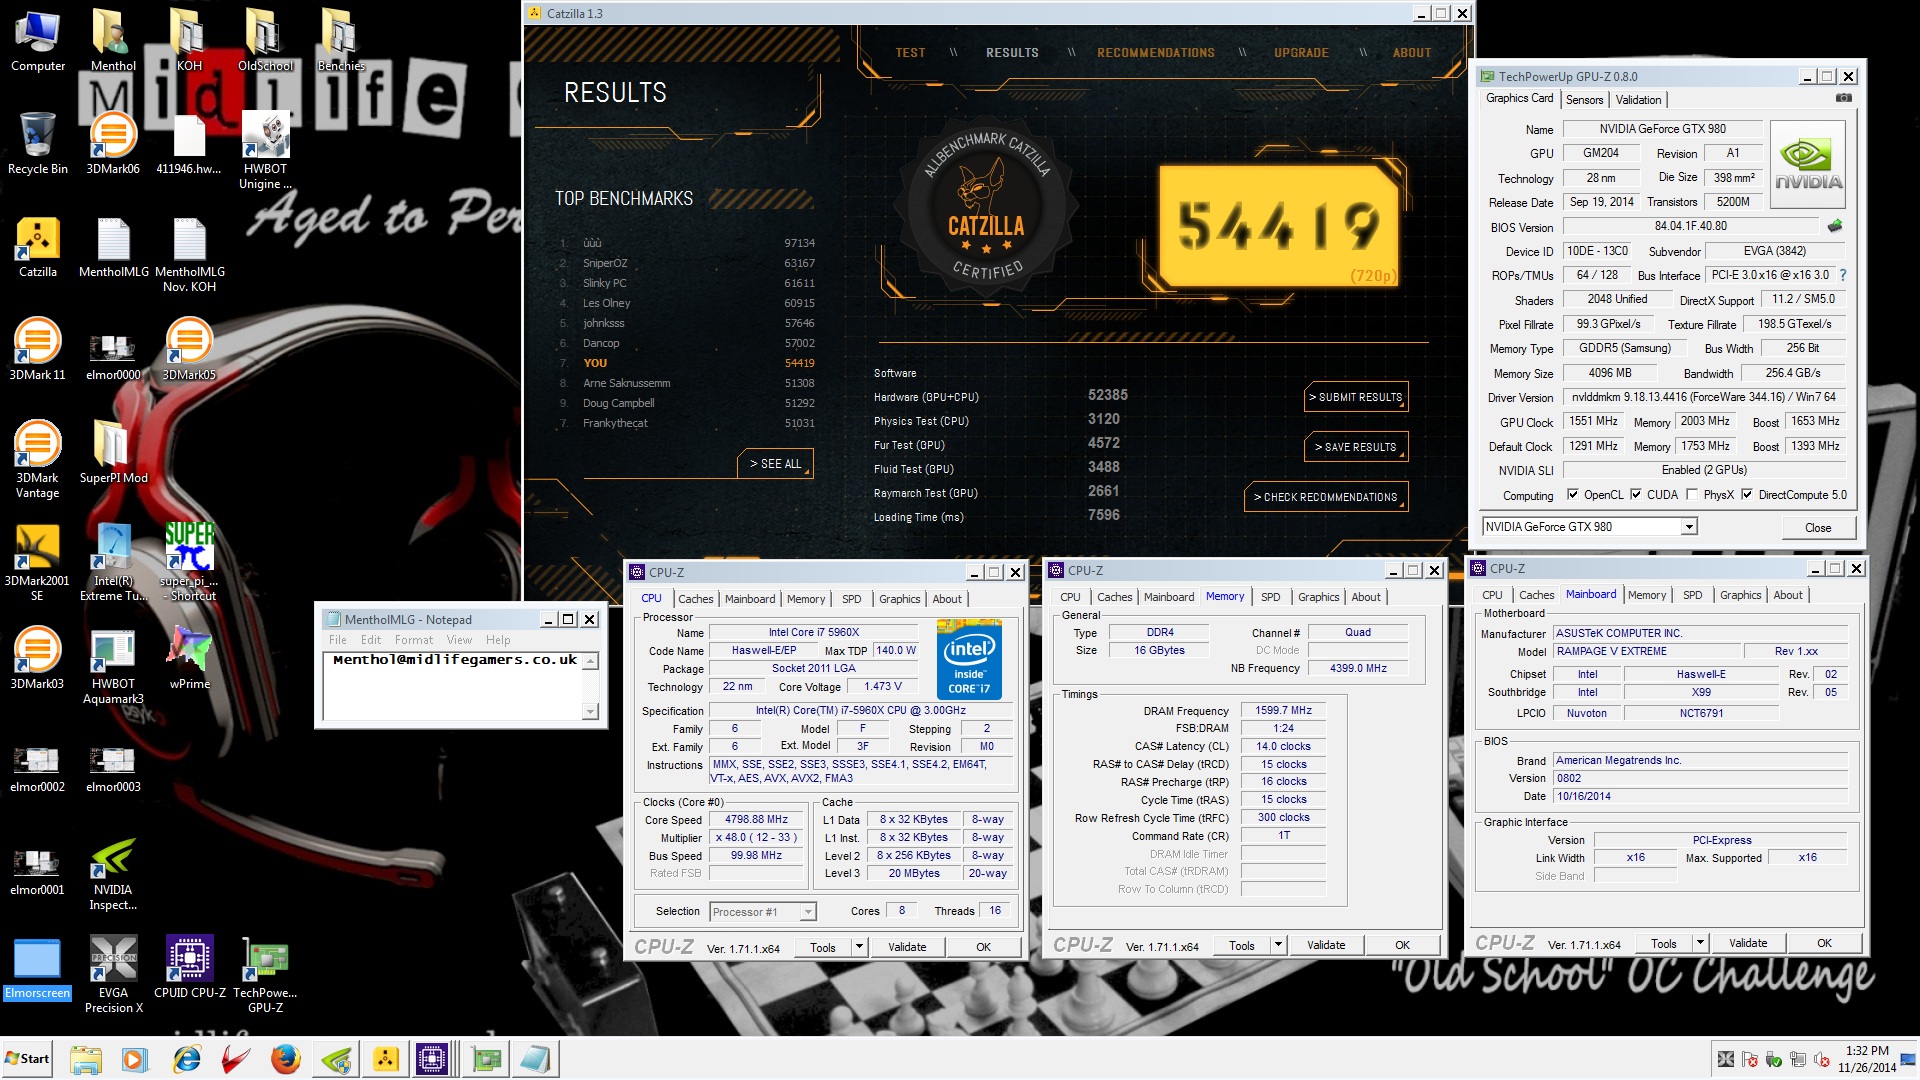The height and width of the screenshot is (1080, 1920).
Task: Click the Notepad scrollbar up arrow
Action: tap(590, 661)
